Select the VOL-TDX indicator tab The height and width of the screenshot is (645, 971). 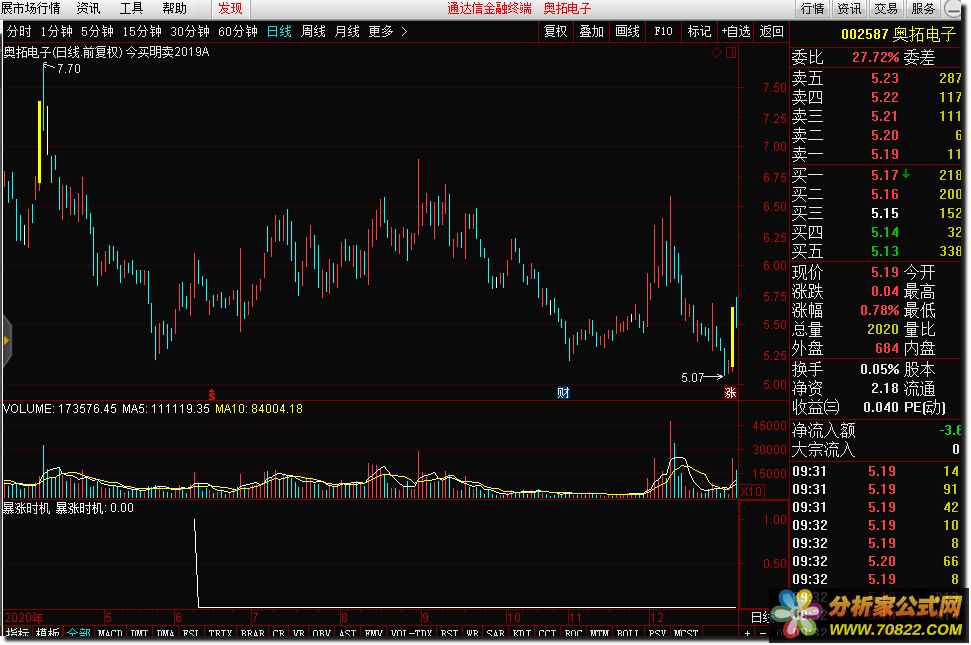411,634
